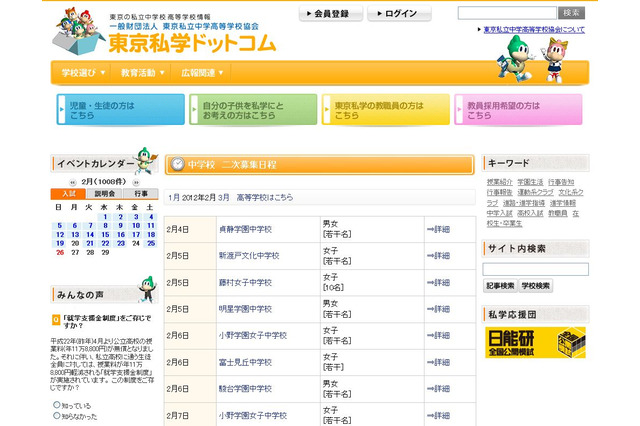Click the green mascot character in orange navbar

[x=516, y=58]
